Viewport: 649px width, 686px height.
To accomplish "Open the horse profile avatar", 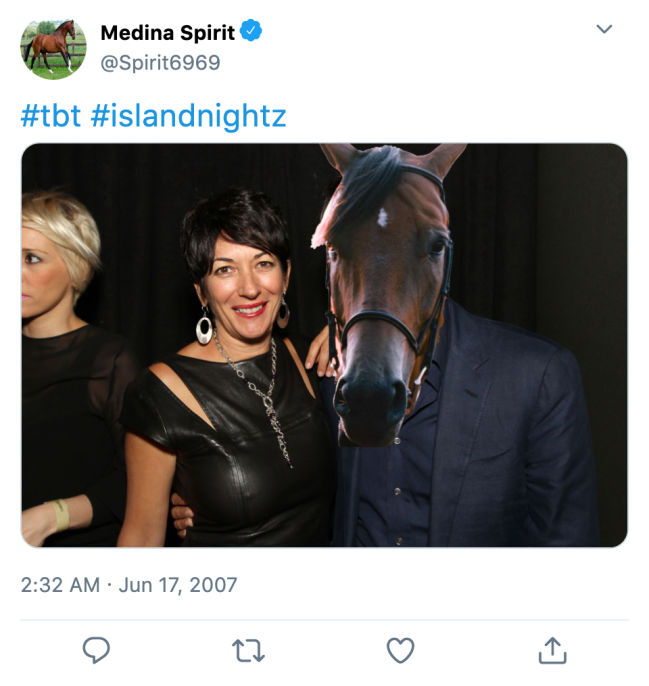I will [54, 49].
